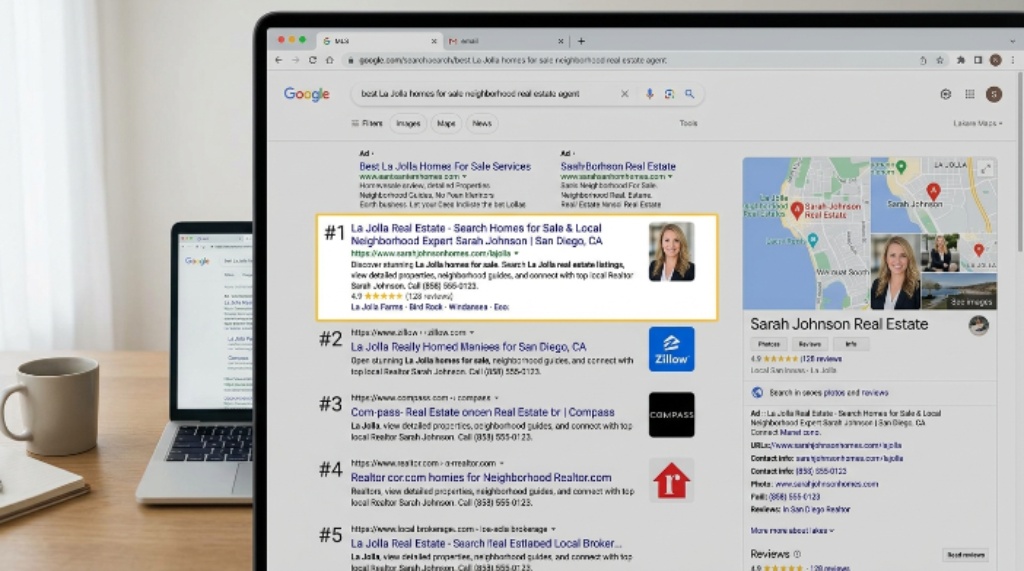Expand the realtor.com result URL arrow
Image resolution: width=1024 pixels, height=571 pixels.
tap(502, 463)
